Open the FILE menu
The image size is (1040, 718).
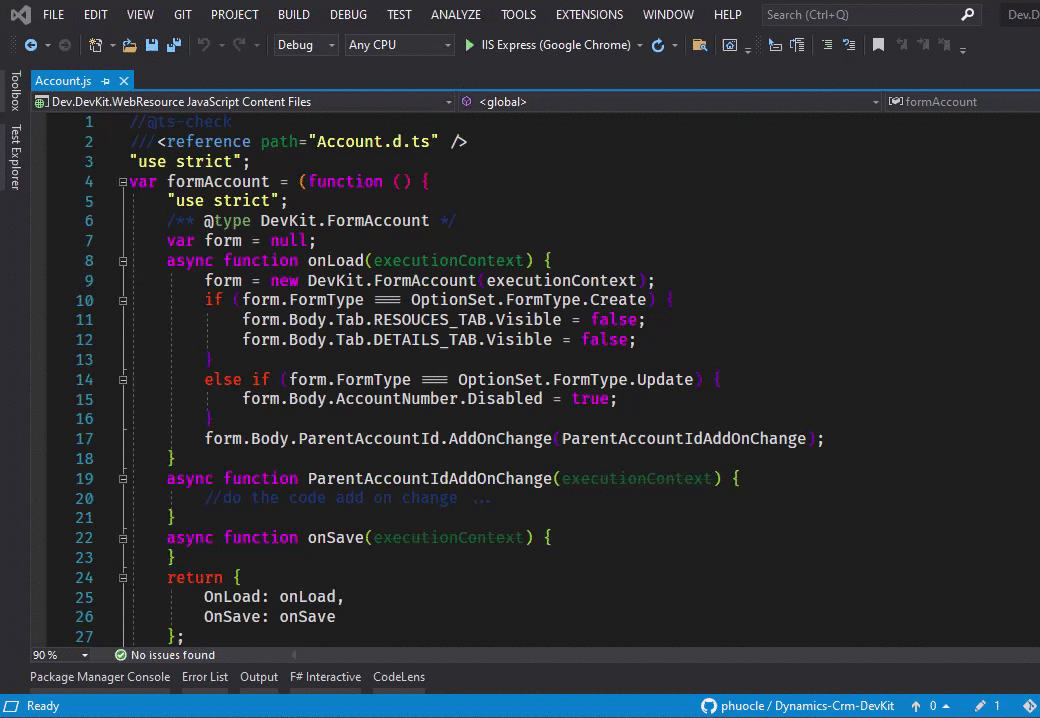(53, 14)
